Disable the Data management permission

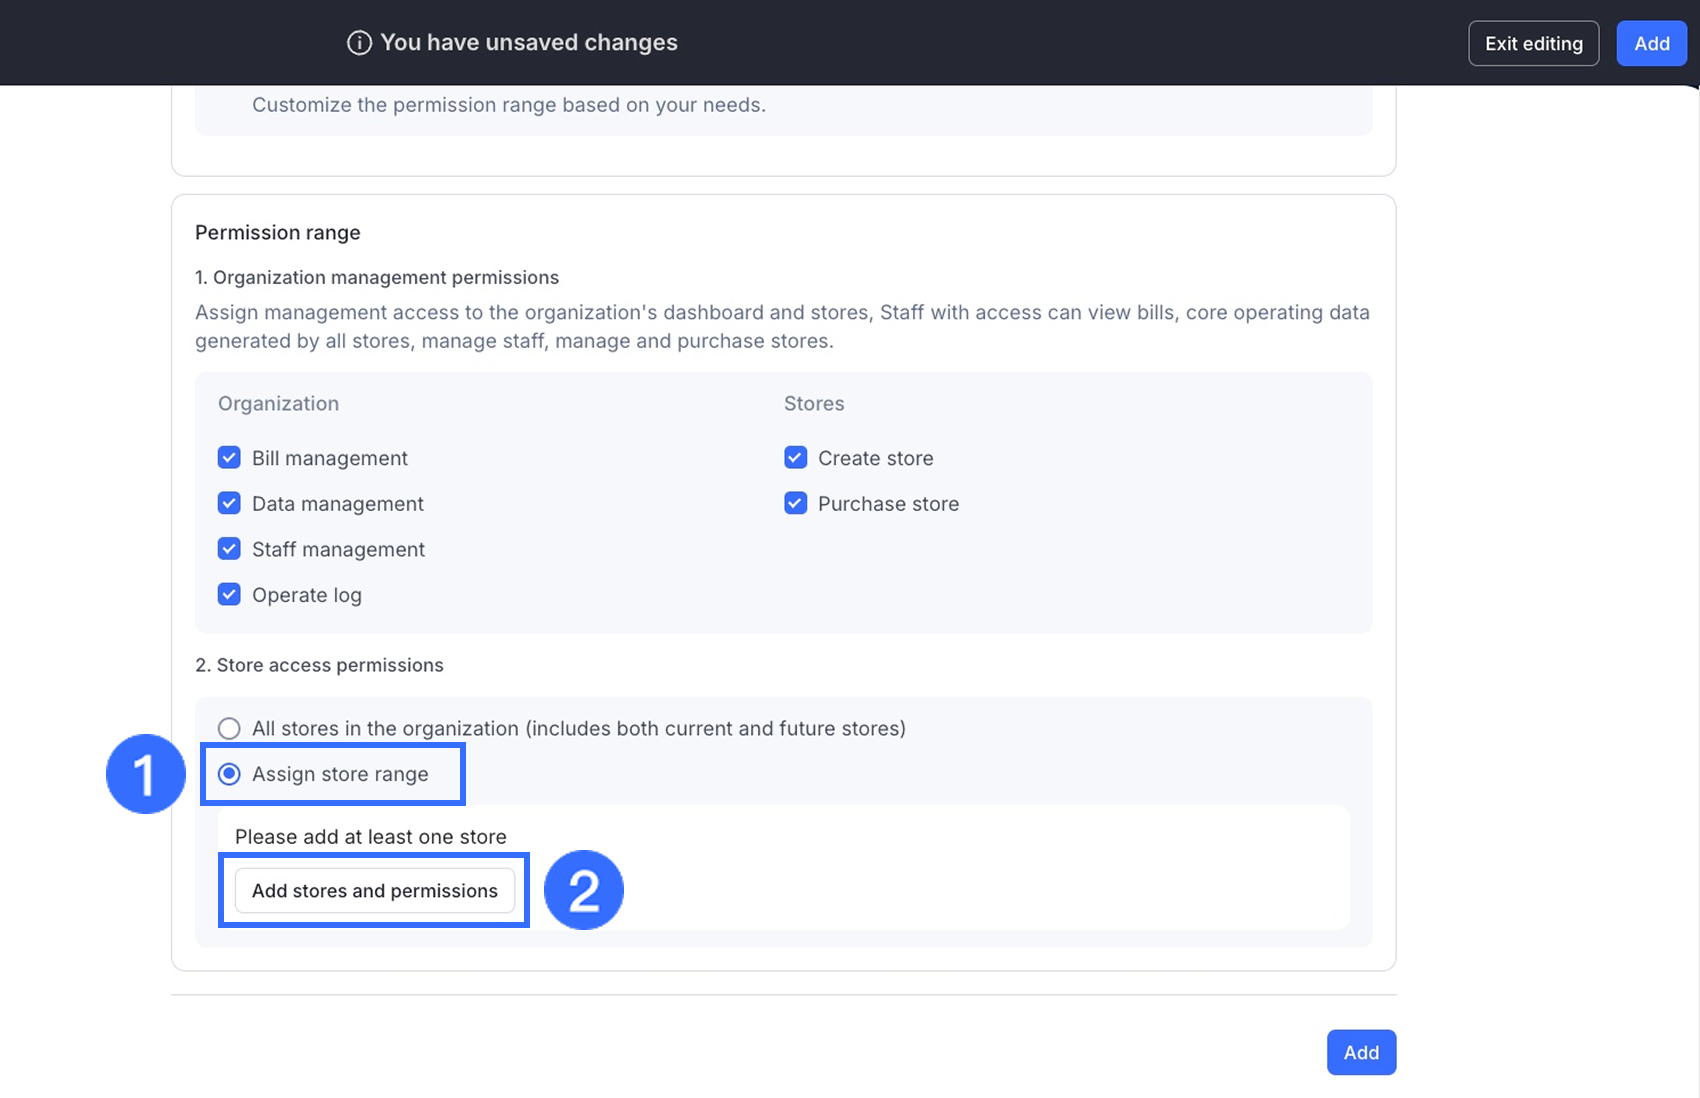tap(229, 503)
